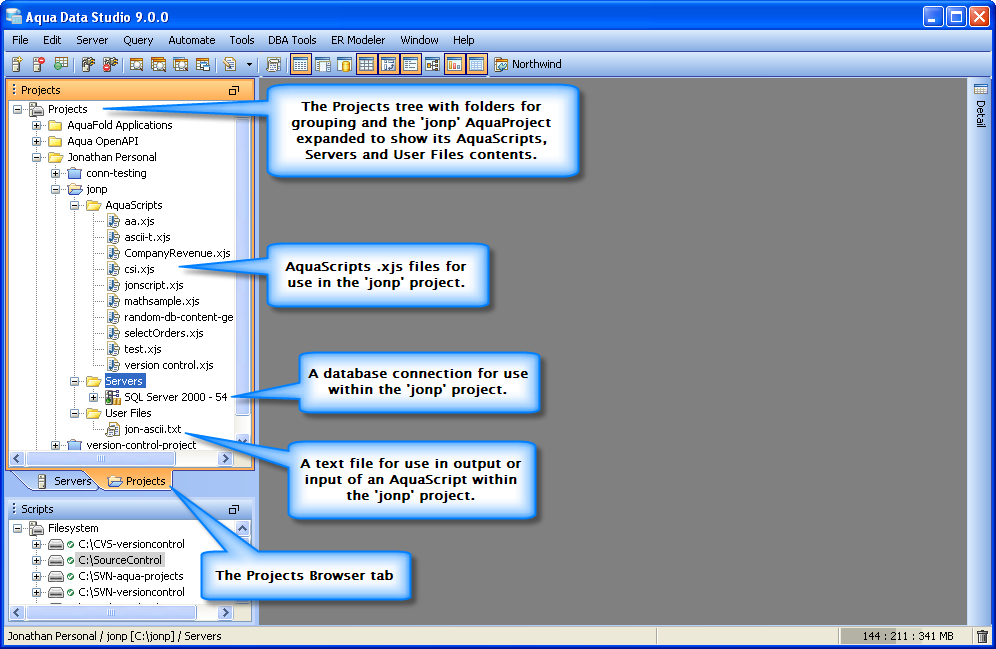Expand the Aqua OpenAPI folder

coord(37,141)
